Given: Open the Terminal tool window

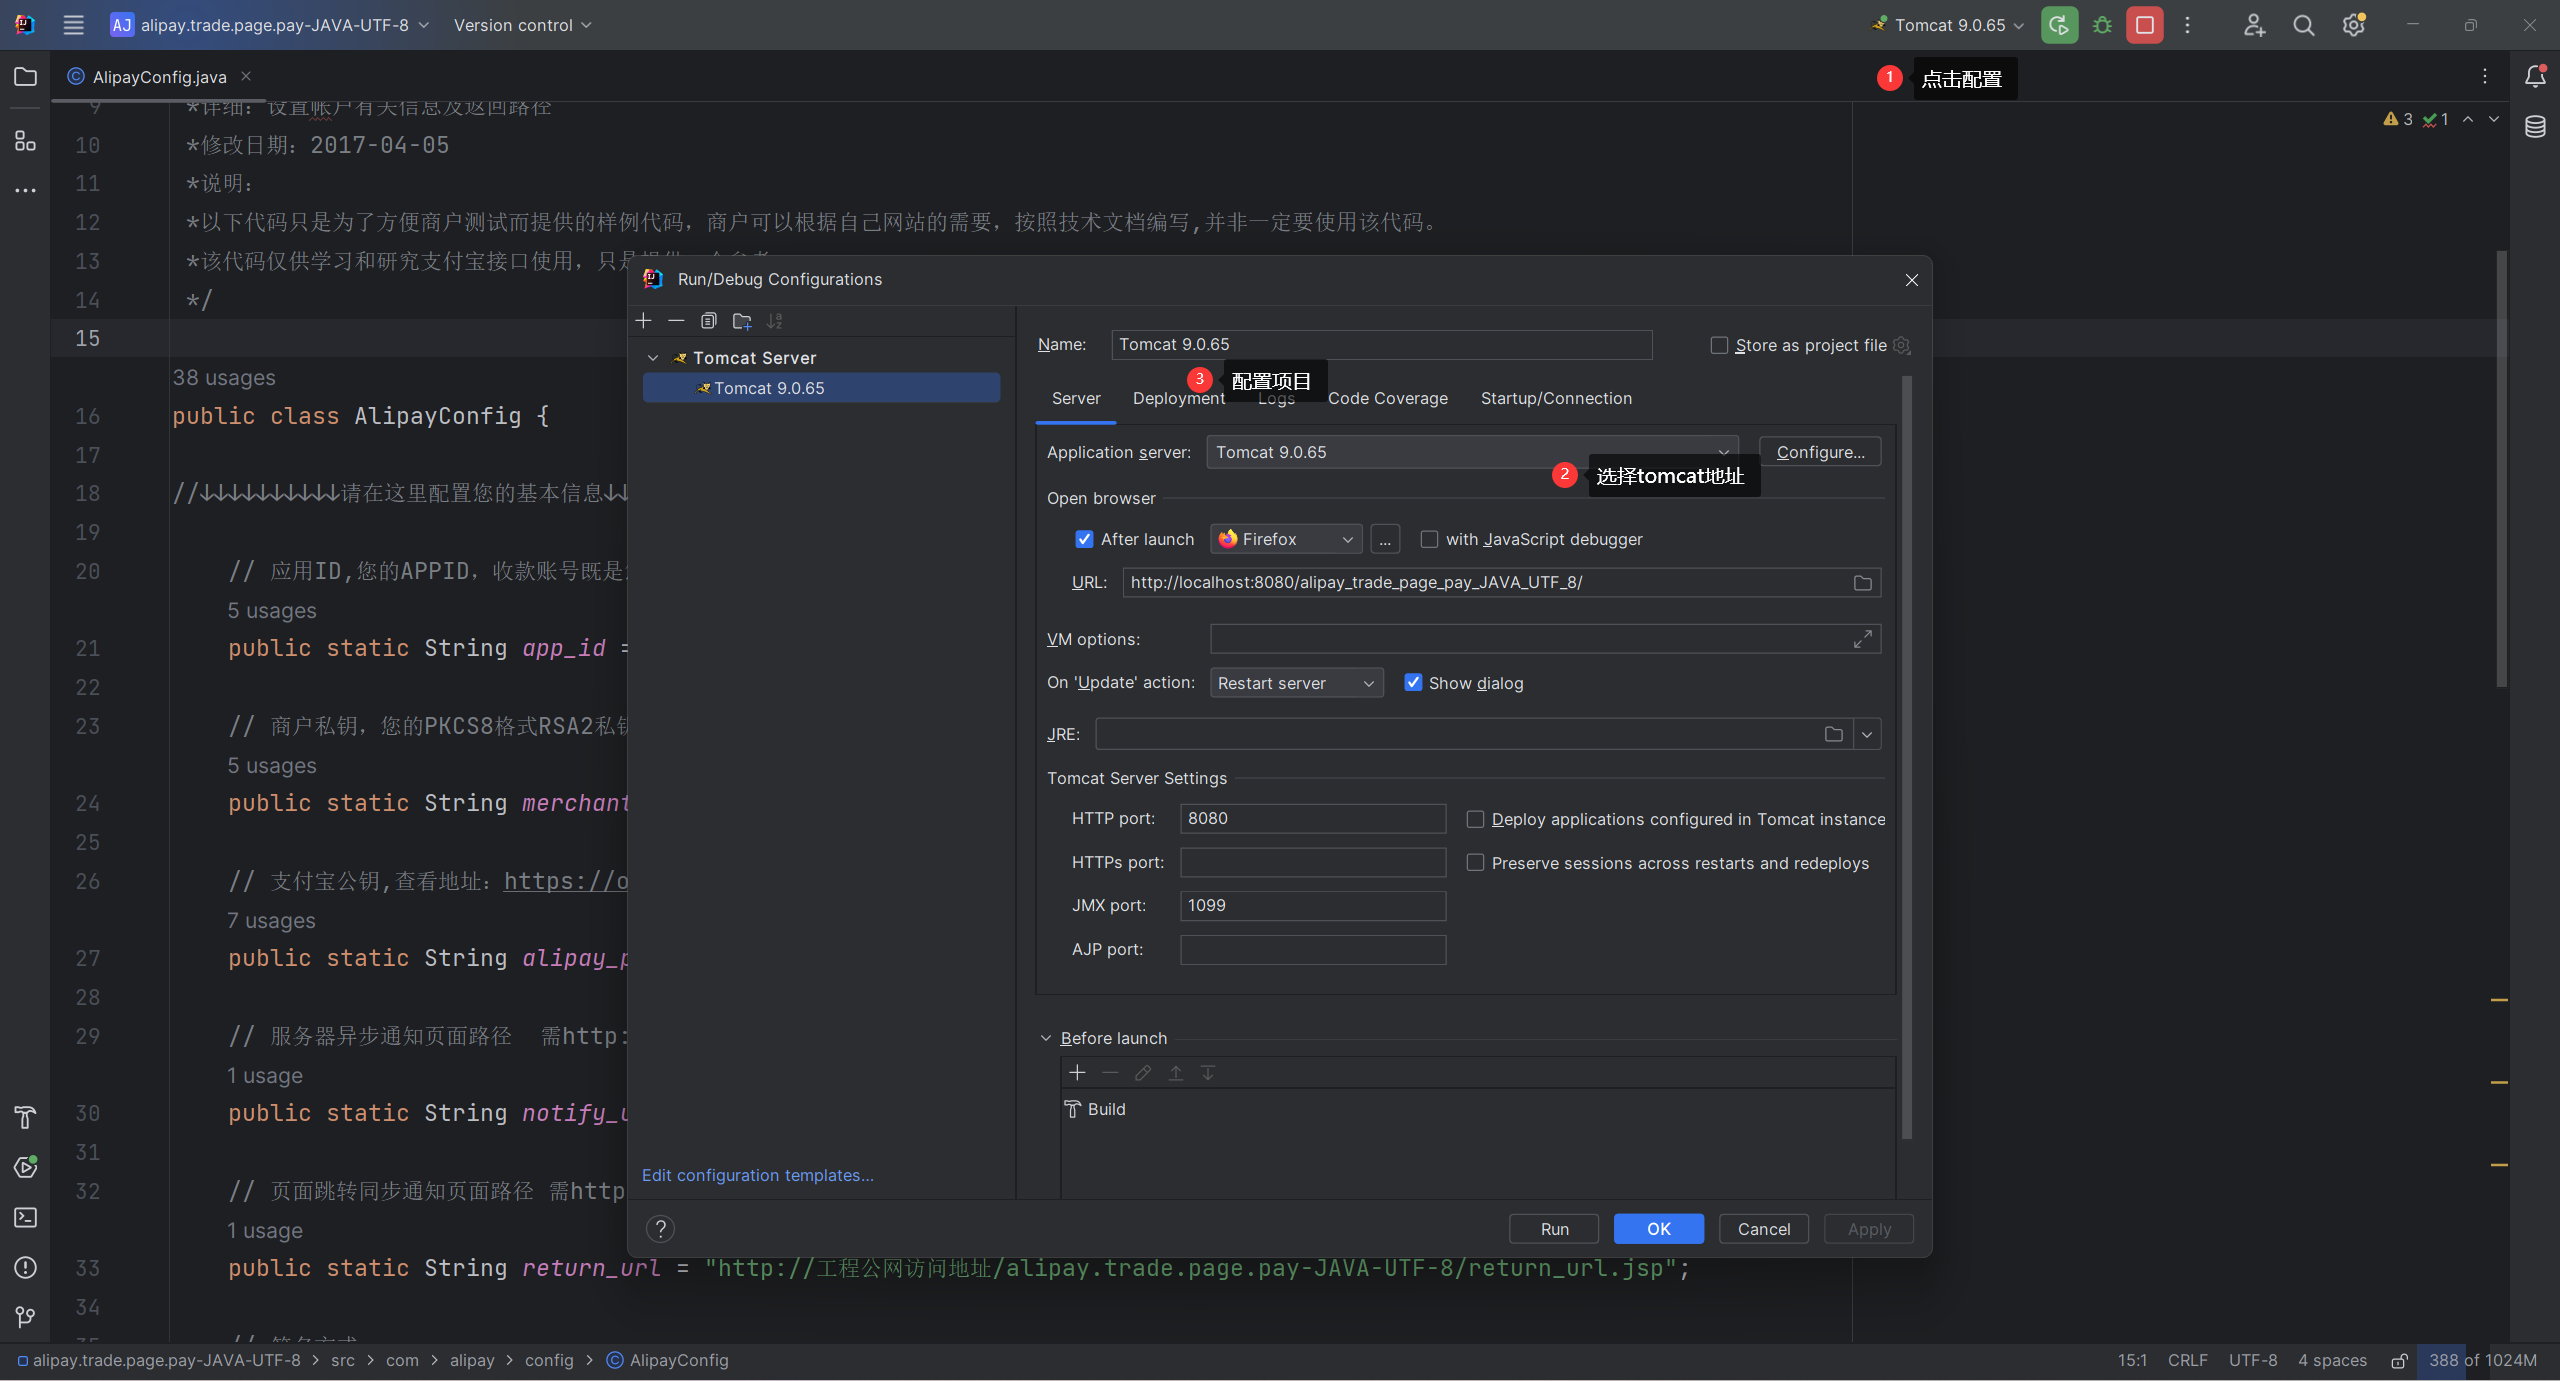Looking at the screenshot, I should pyautogui.click(x=25, y=1217).
